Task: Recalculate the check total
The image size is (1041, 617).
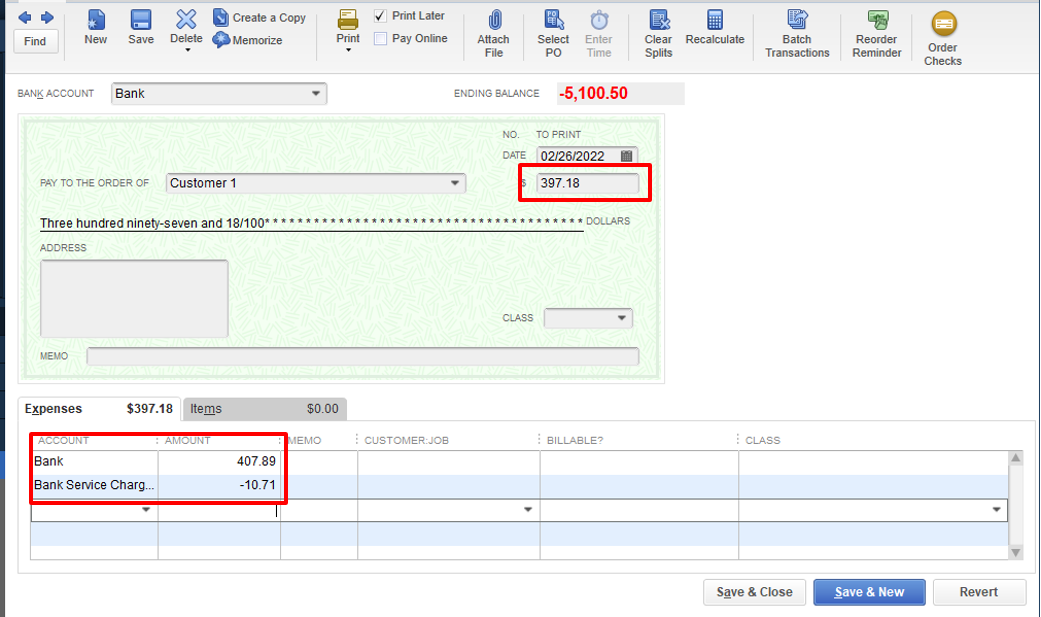Action: [x=715, y=29]
